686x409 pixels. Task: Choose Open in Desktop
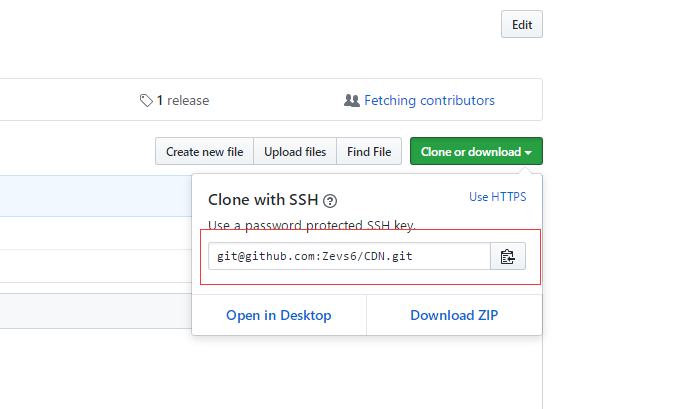(x=279, y=315)
